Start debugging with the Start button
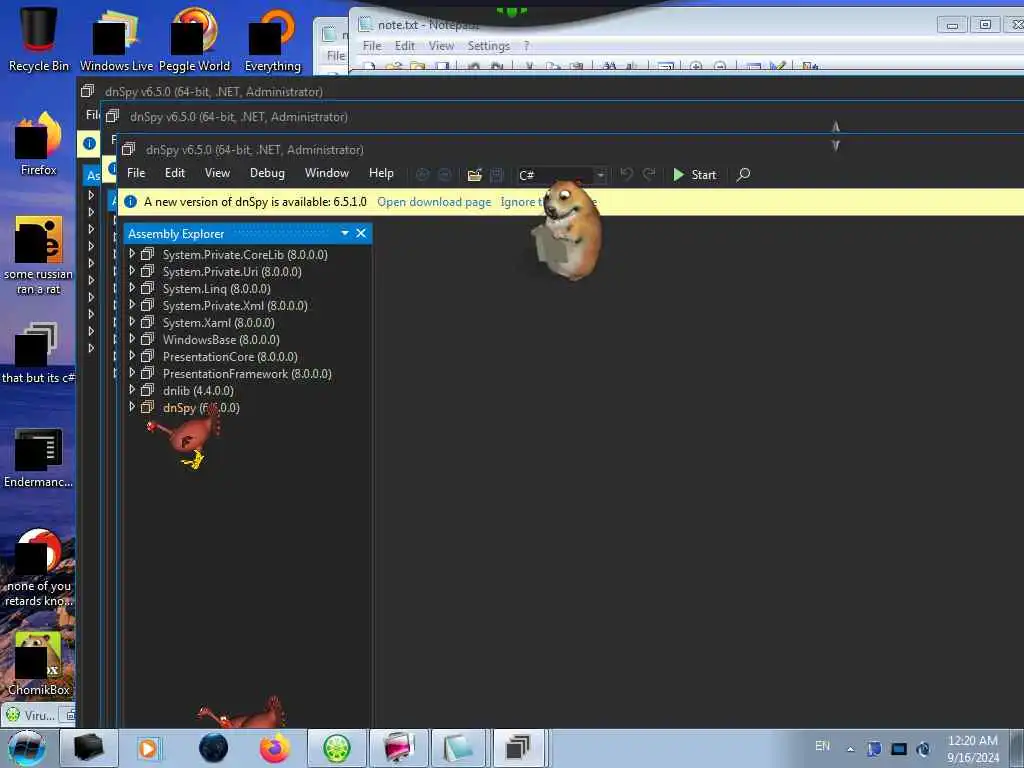This screenshot has width=1024, height=768. [x=694, y=174]
